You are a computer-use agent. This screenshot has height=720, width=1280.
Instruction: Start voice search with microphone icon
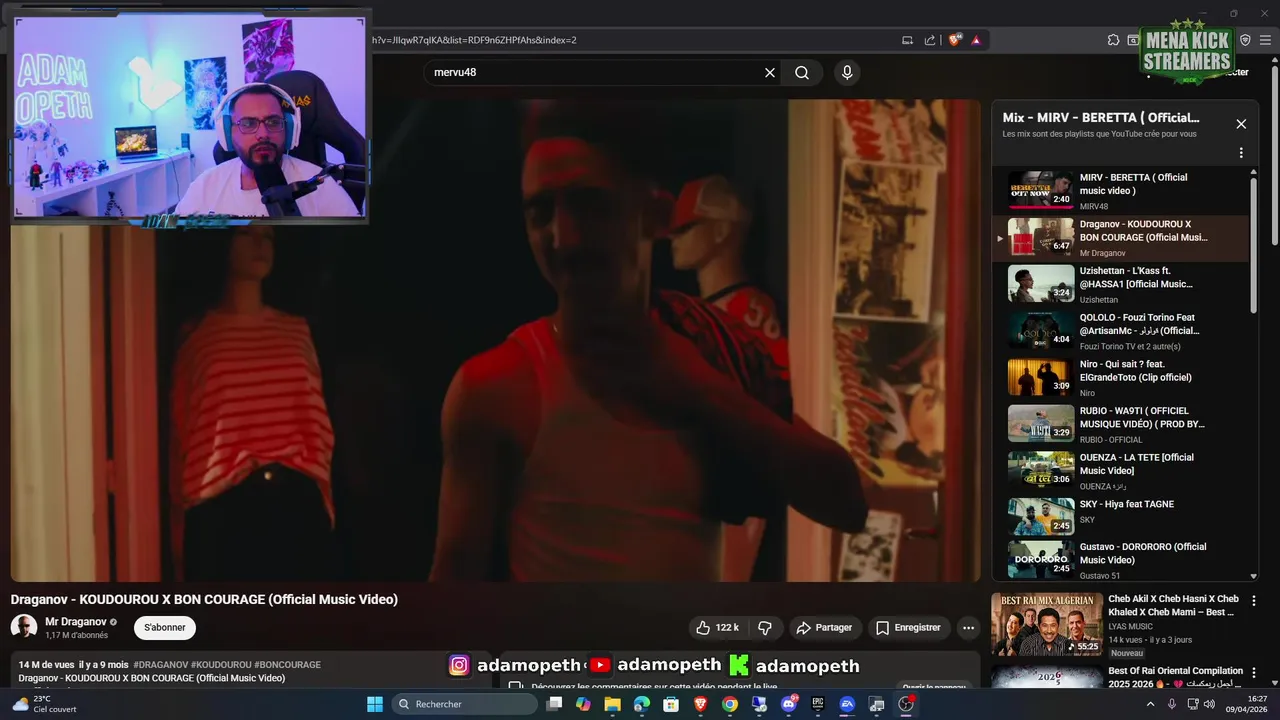point(847,72)
